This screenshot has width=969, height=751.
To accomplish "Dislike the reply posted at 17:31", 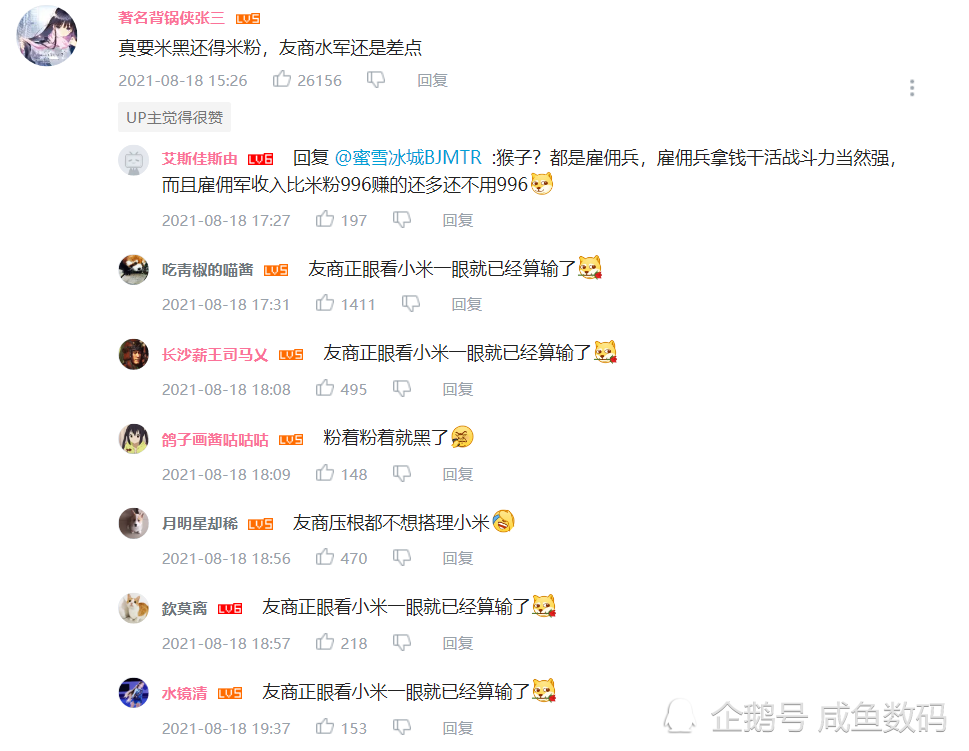I will [x=411, y=303].
